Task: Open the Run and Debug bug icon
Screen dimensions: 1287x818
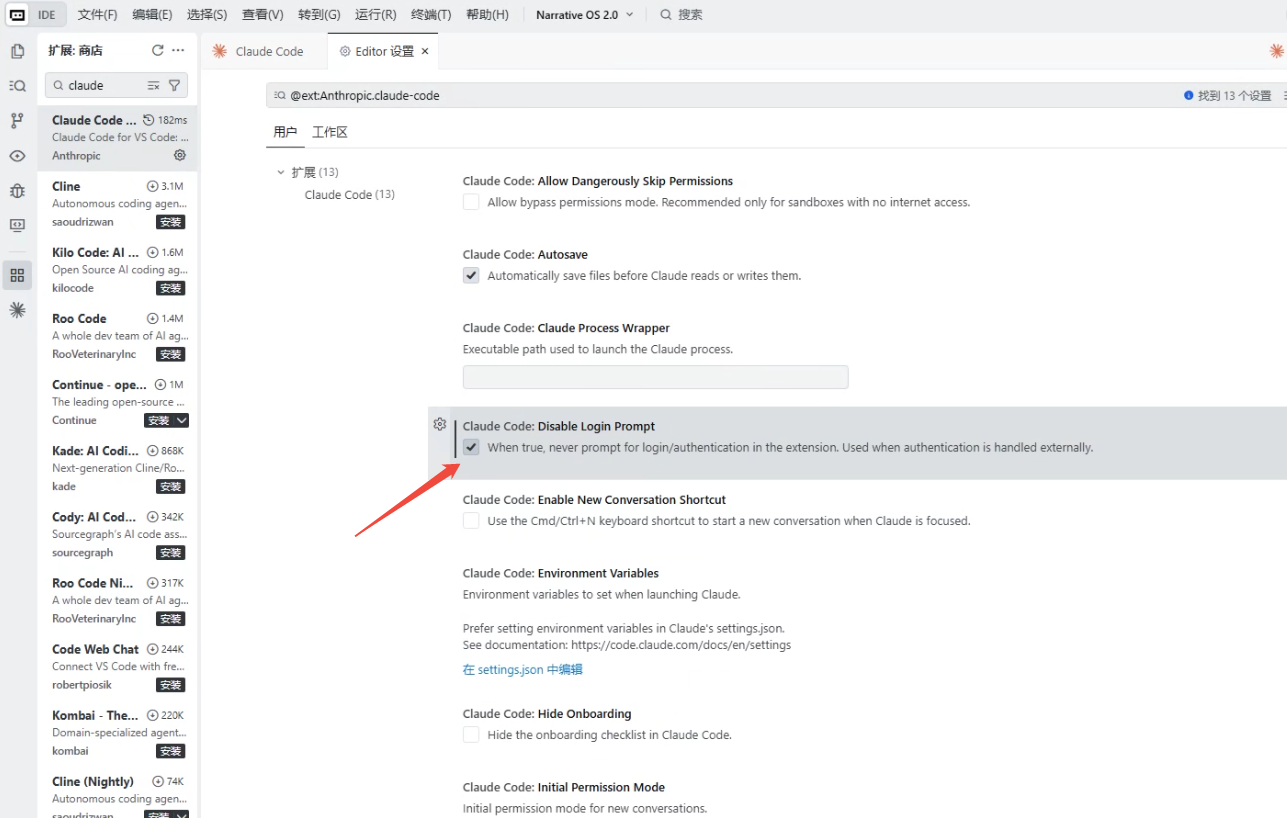Action: 17,190
